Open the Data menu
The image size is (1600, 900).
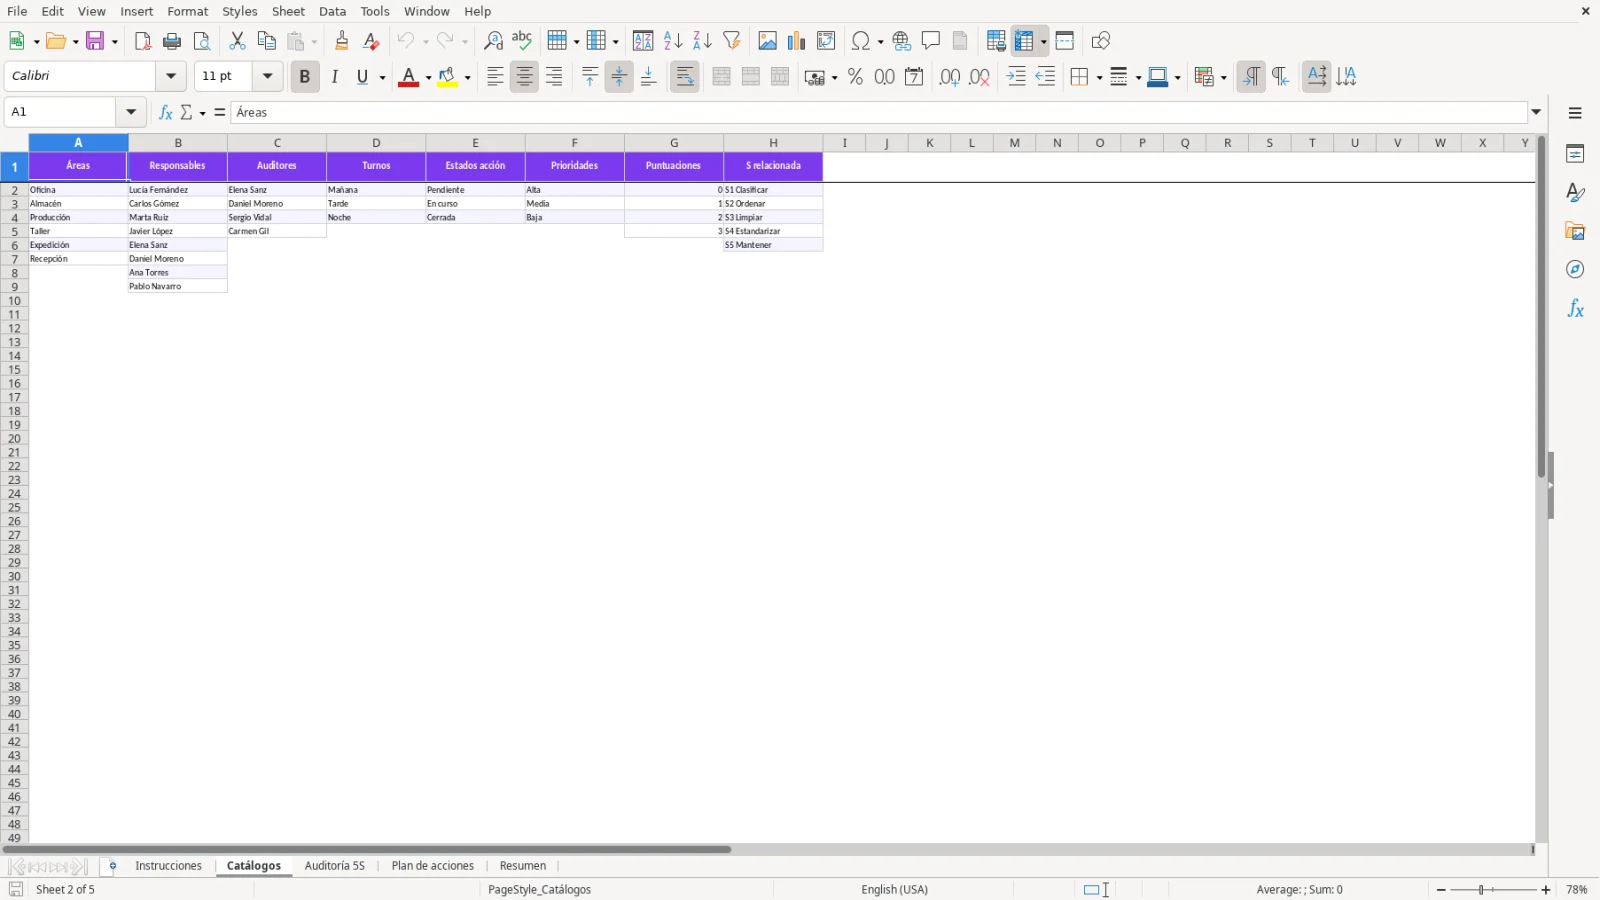pyautogui.click(x=333, y=11)
